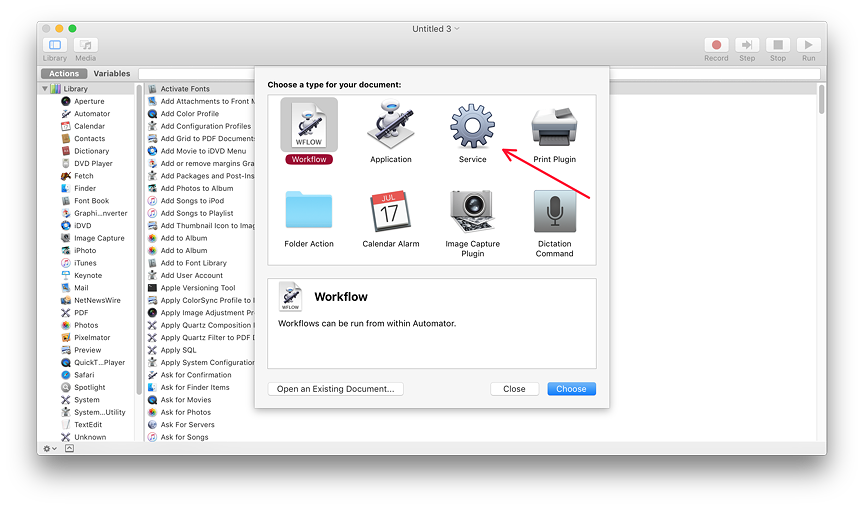The width and height of the screenshot is (864, 508).
Task: Select the Folder Action type
Action: click(309, 218)
